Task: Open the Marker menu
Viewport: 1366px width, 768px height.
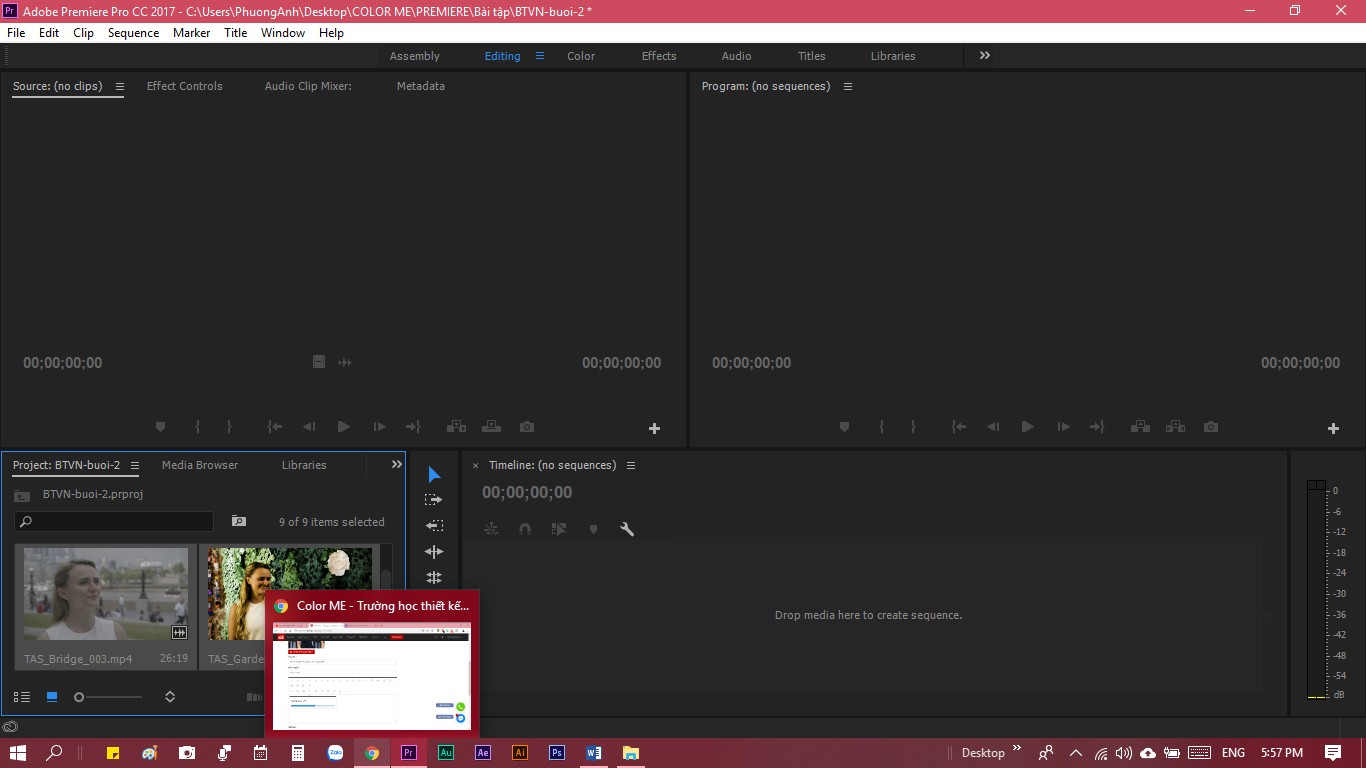Action: point(191,33)
